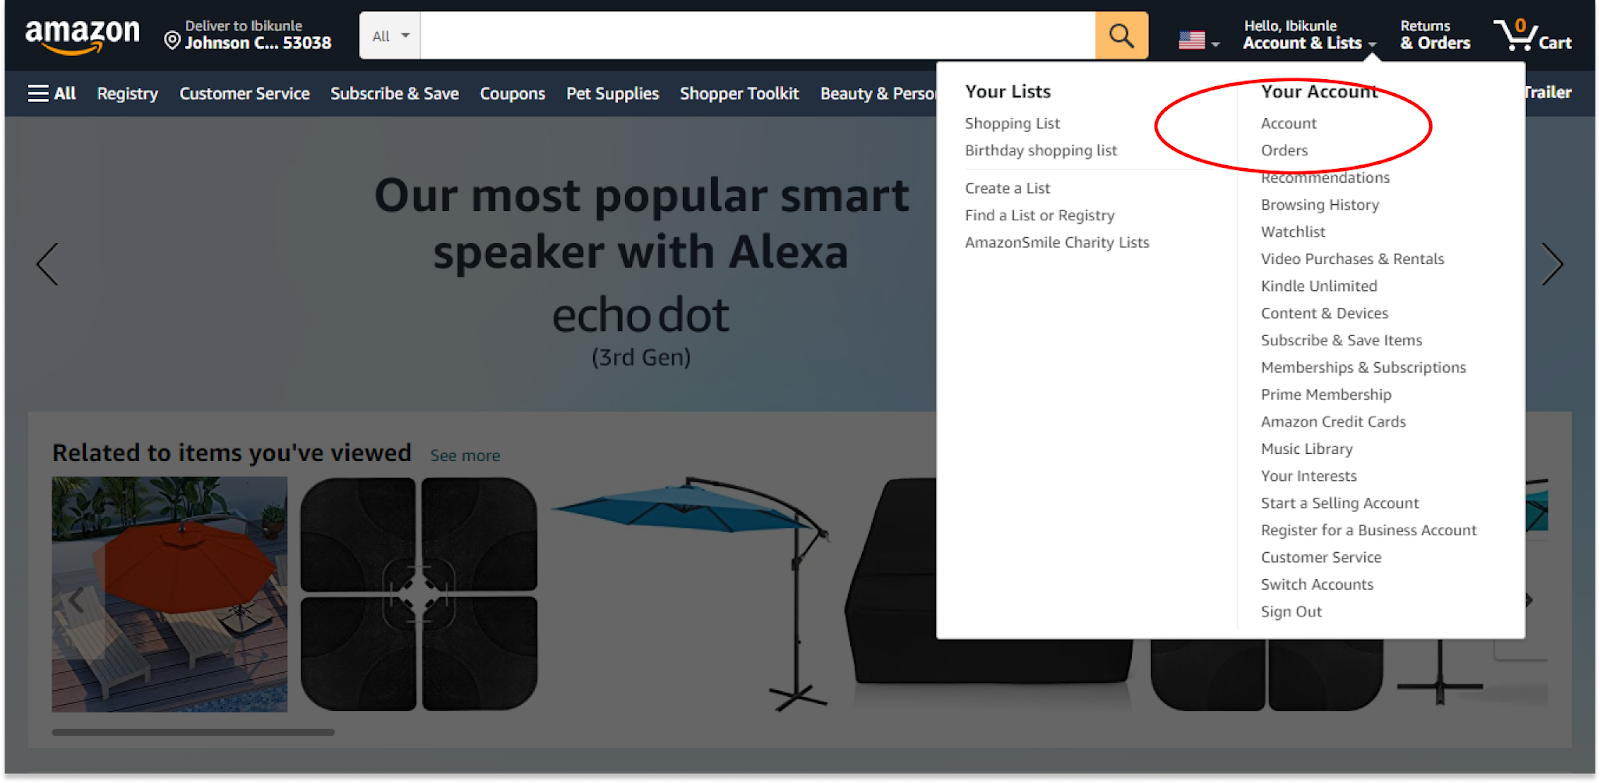
Task: Click the orange search magnifier button
Action: point(1121,36)
